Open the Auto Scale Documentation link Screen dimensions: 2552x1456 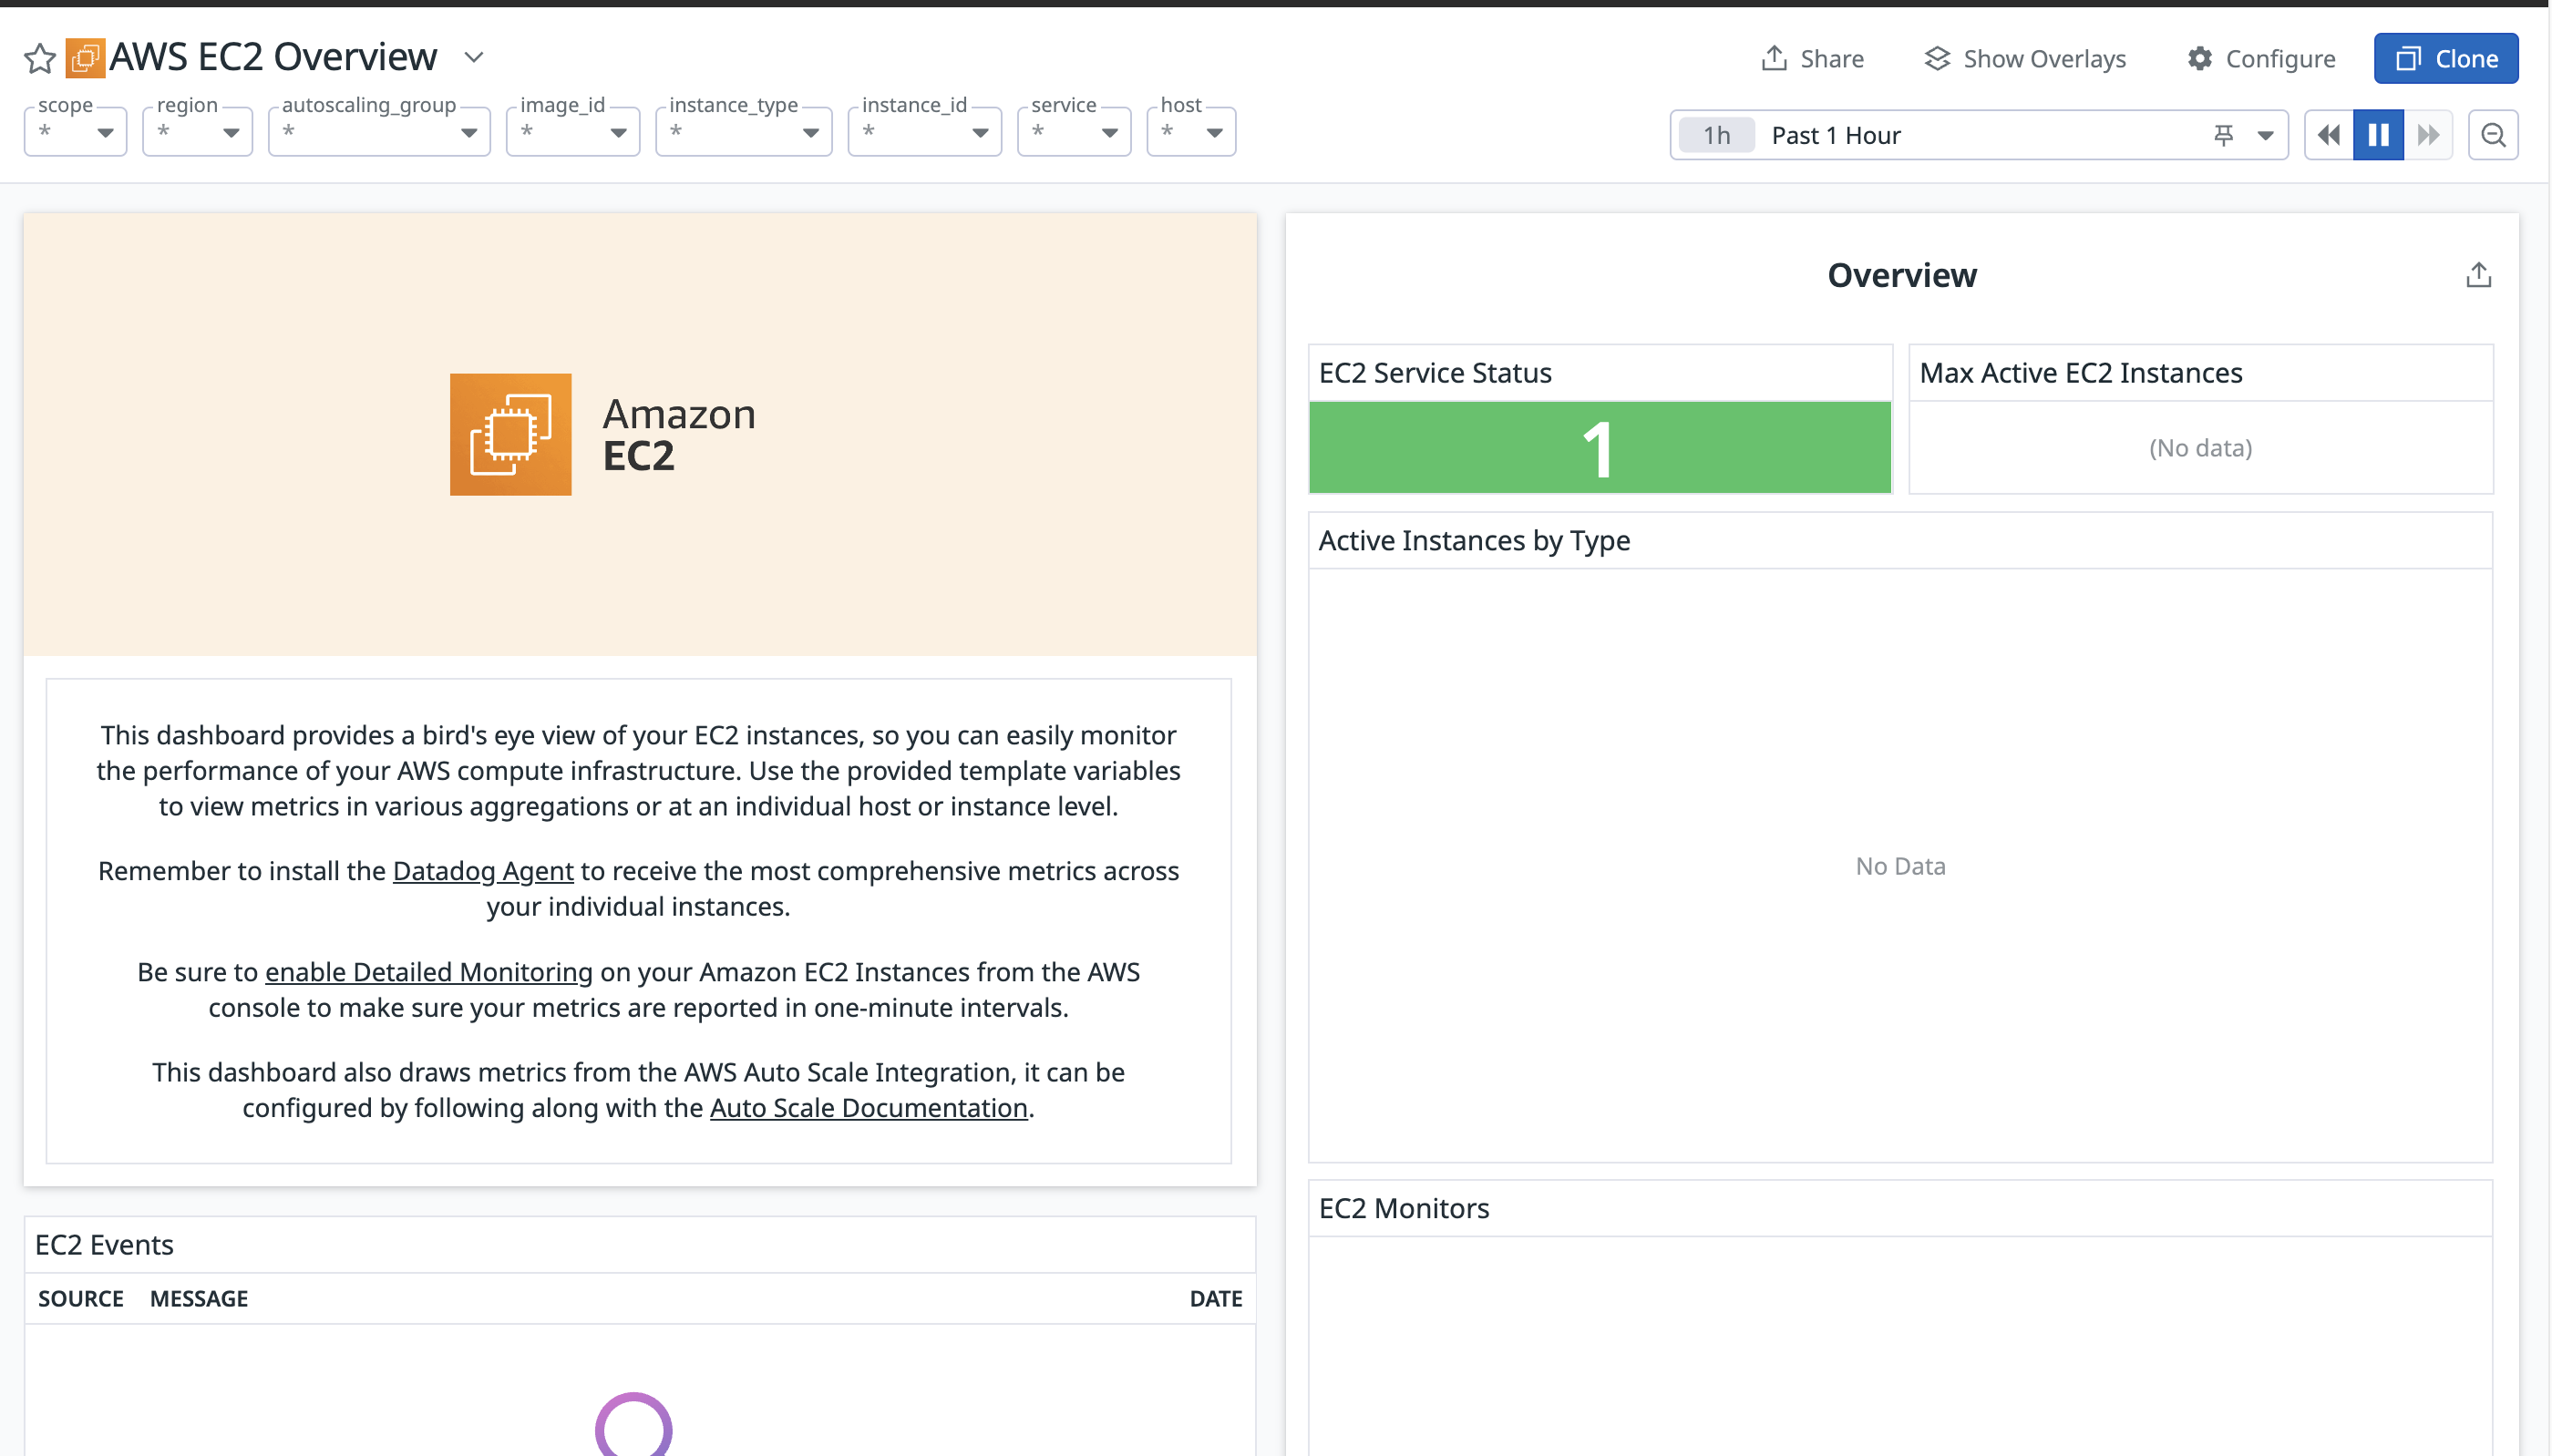pos(868,1108)
